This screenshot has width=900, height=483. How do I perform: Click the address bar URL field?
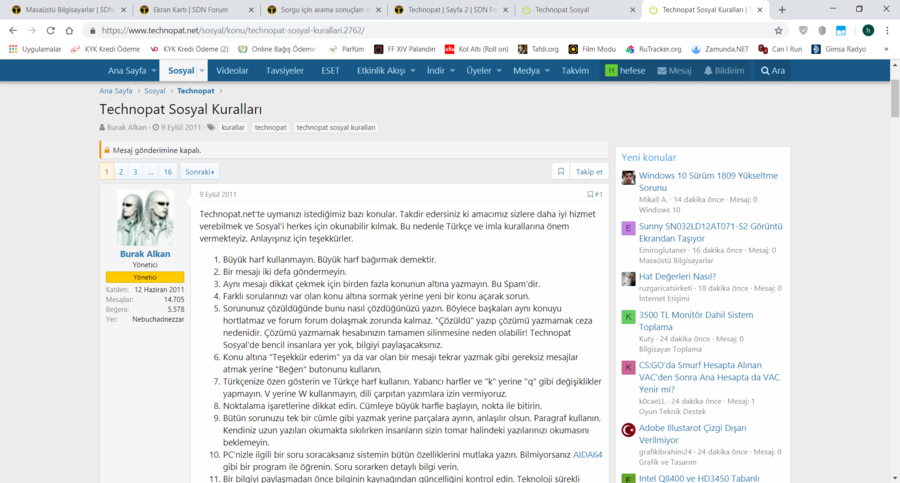click(x=433, y=30)
